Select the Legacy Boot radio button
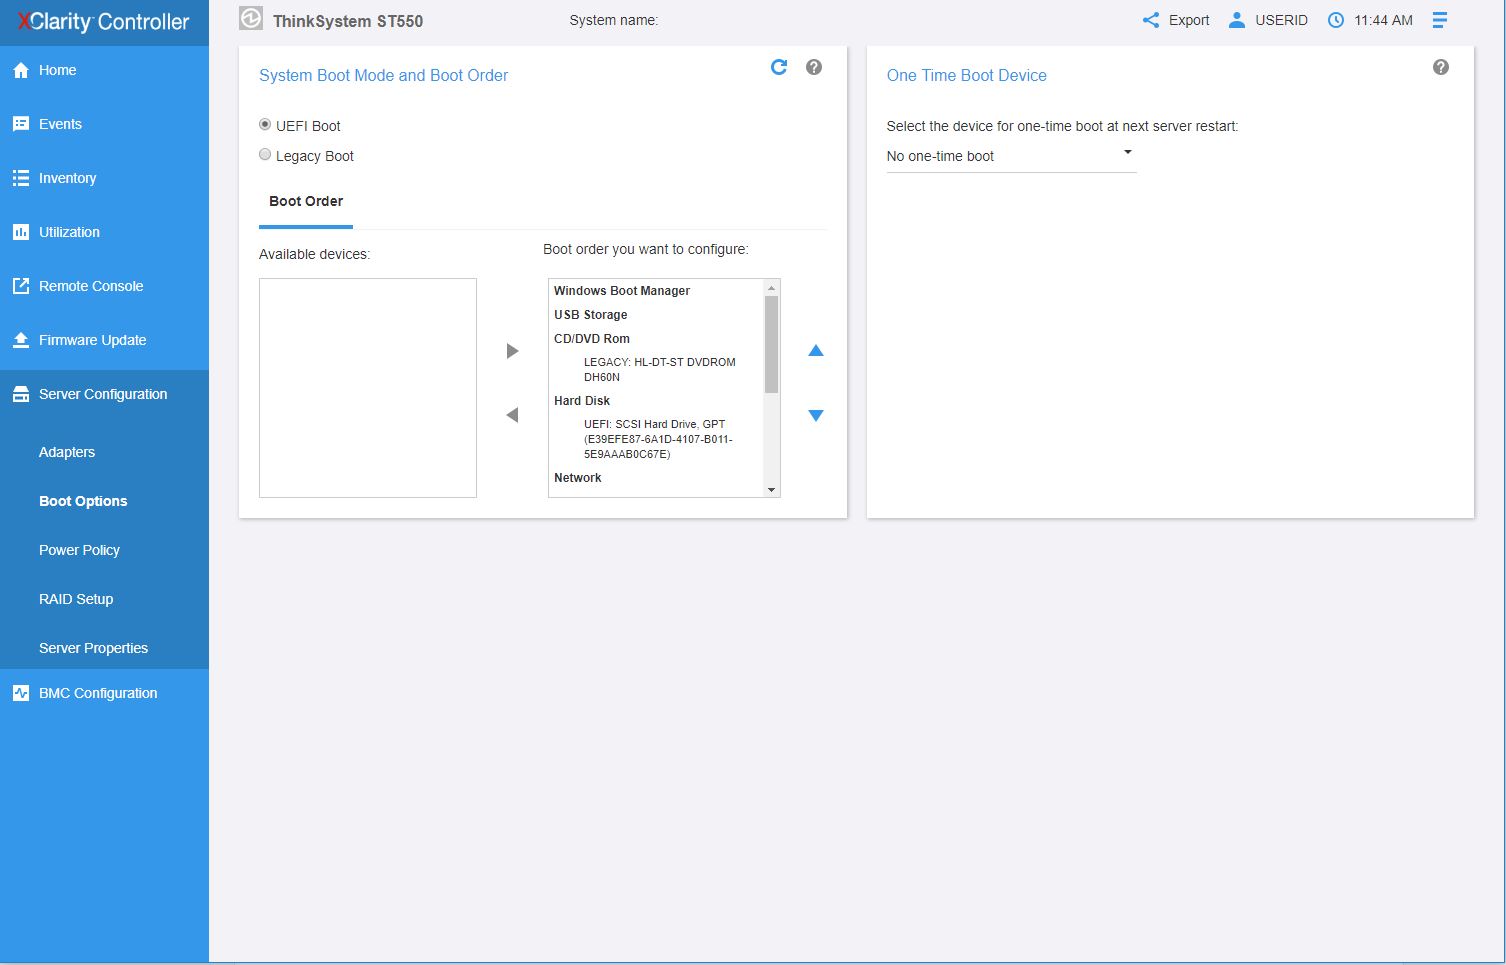This screenshot has height=965, width=1506. pos(265,155)
